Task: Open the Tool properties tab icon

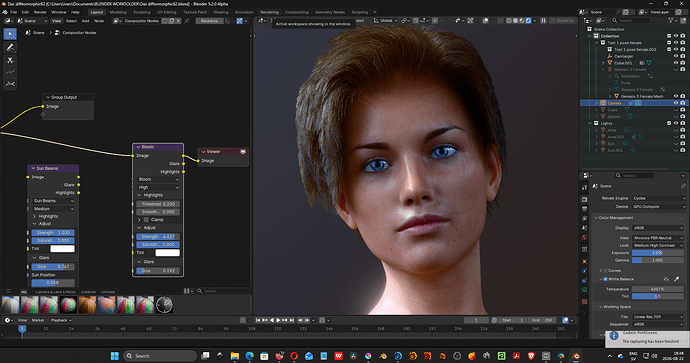Action: point(584,188)
